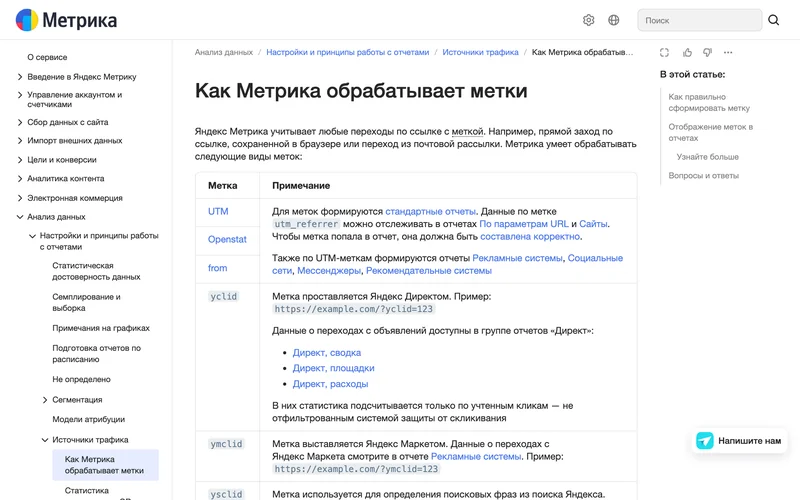Screen dimensions: 800x500
Task: Open Директ, площадки report link
Action: click(x=333, y=368)
